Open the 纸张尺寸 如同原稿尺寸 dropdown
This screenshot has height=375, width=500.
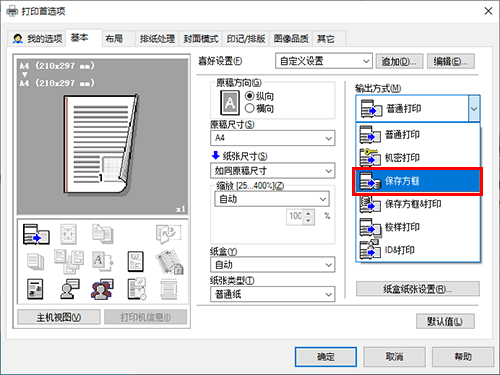point(272,171)
